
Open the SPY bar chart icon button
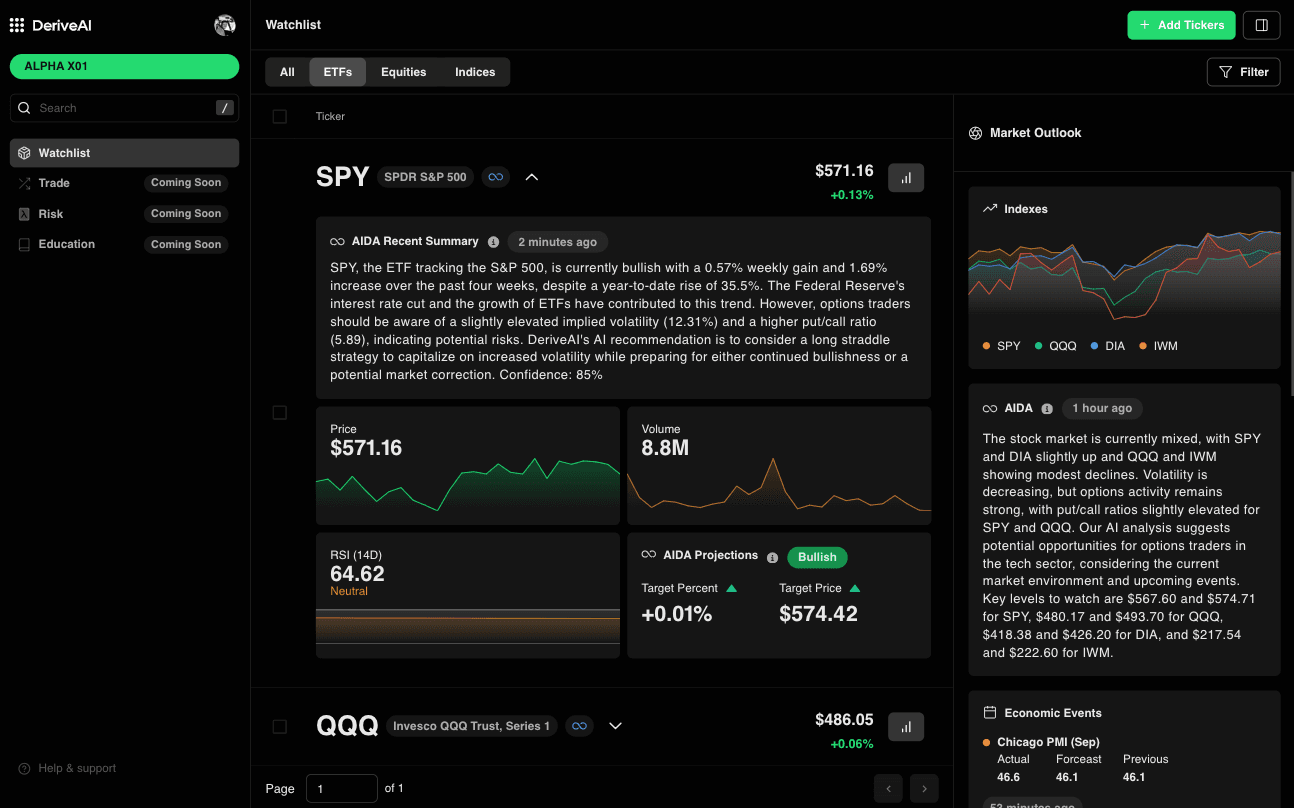click(906, 177)
